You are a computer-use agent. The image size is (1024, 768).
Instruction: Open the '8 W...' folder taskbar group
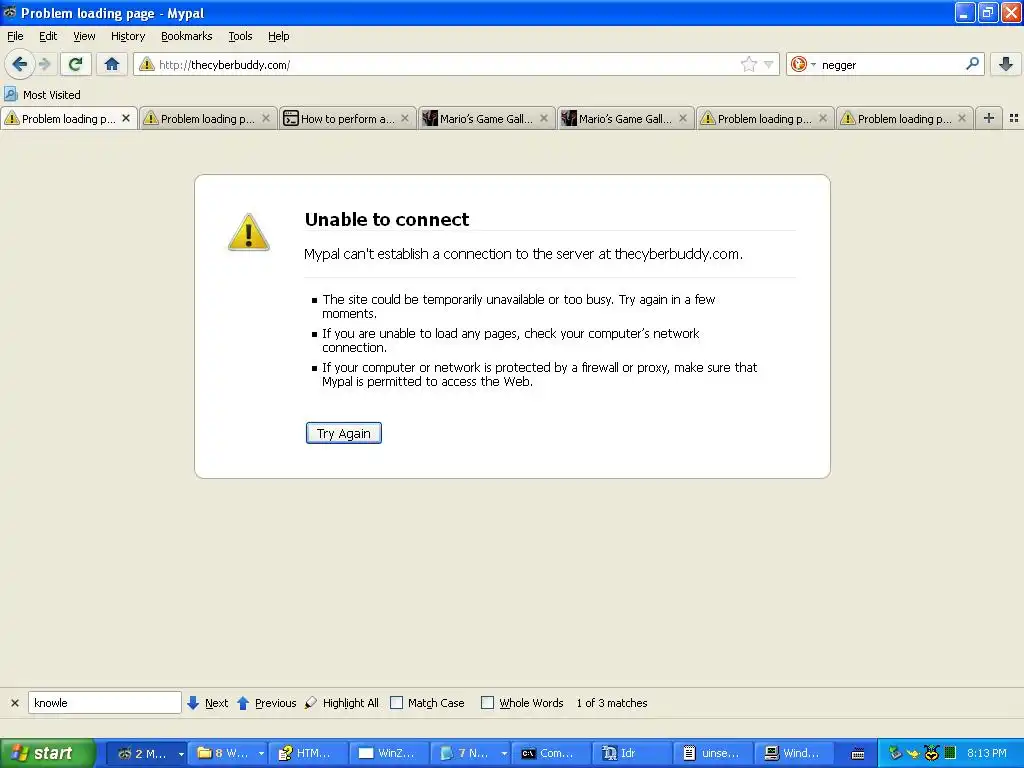click(x=228, y=753)
